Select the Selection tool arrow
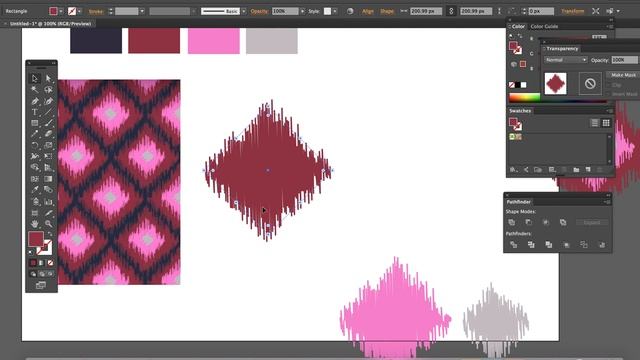640x360 pixels. tap(35, 78)
